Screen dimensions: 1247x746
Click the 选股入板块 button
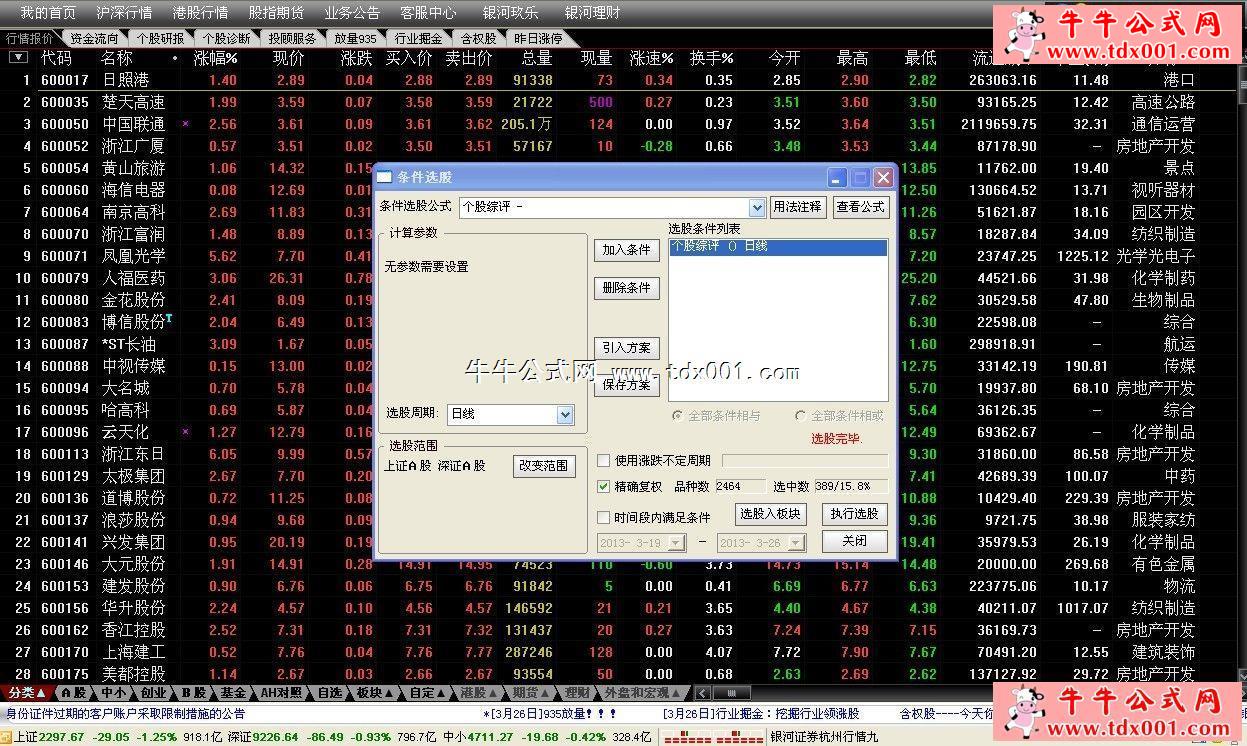pos(770,514)
